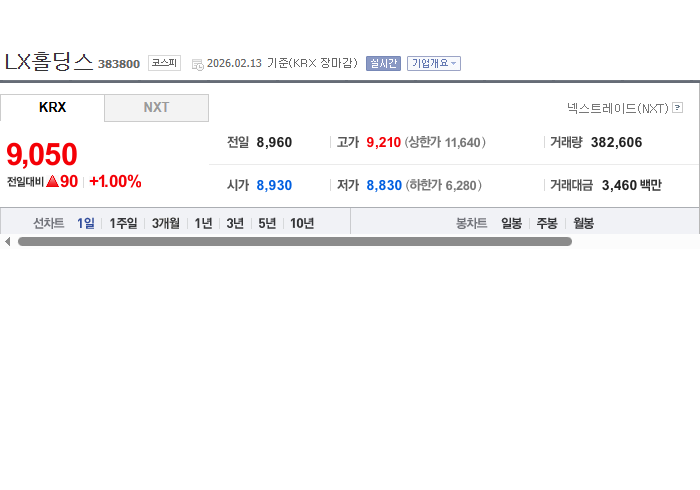Click the upper limit text 상한가 11,640
This screenshot has height=490, width=700.
click(x=445, y=142)
